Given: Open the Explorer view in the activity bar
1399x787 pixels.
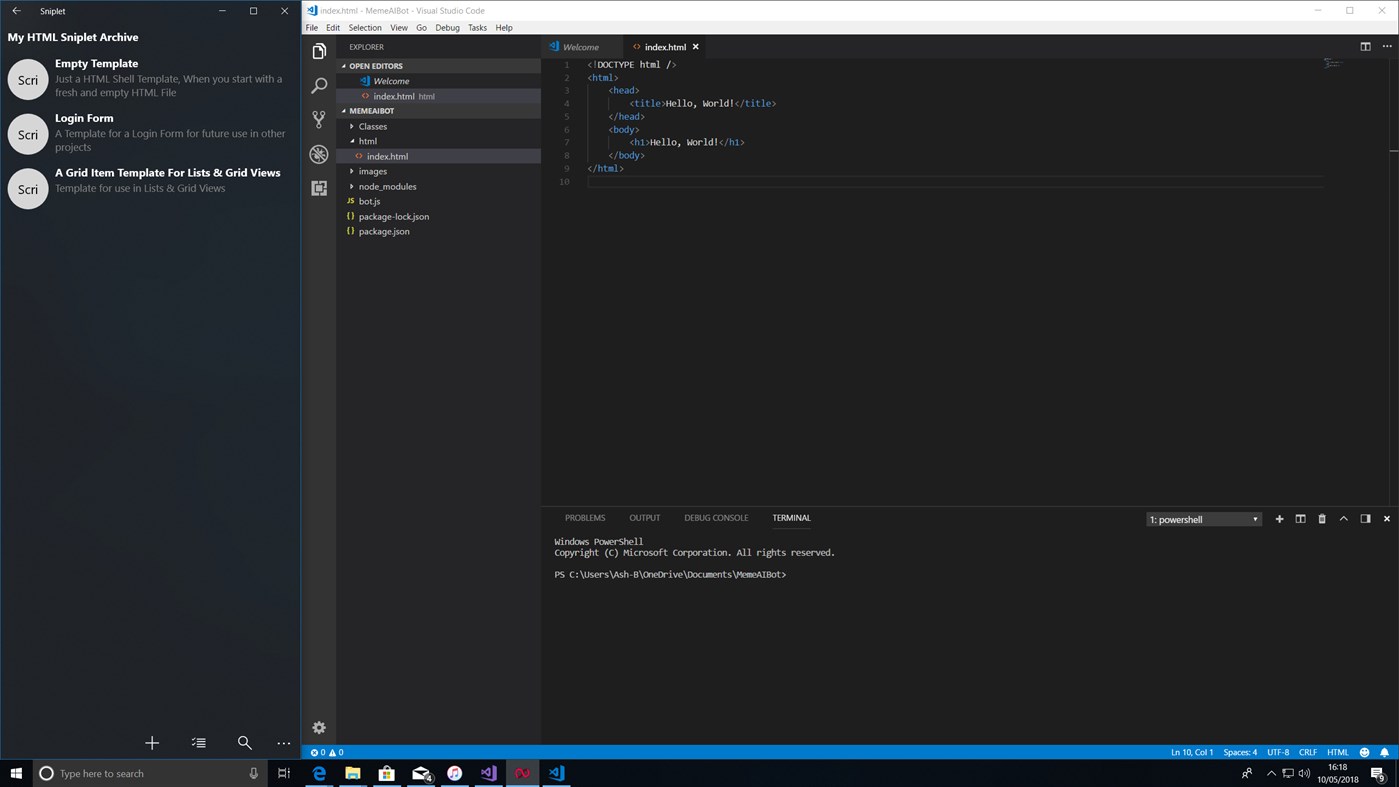Looking at the screenshot, I should (x=319, y=51).
